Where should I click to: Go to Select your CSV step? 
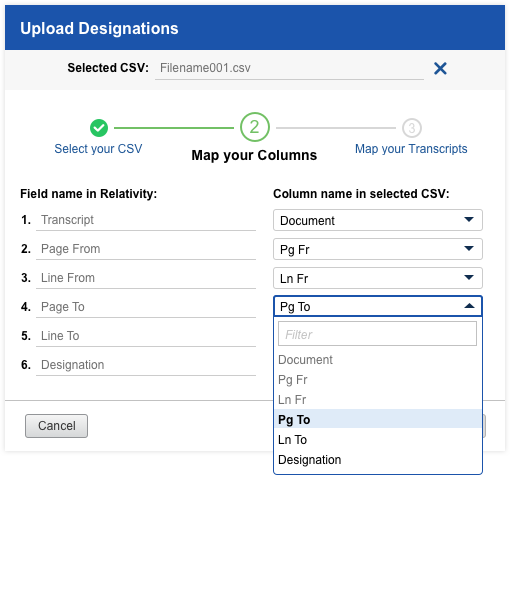tap(98, 149)
